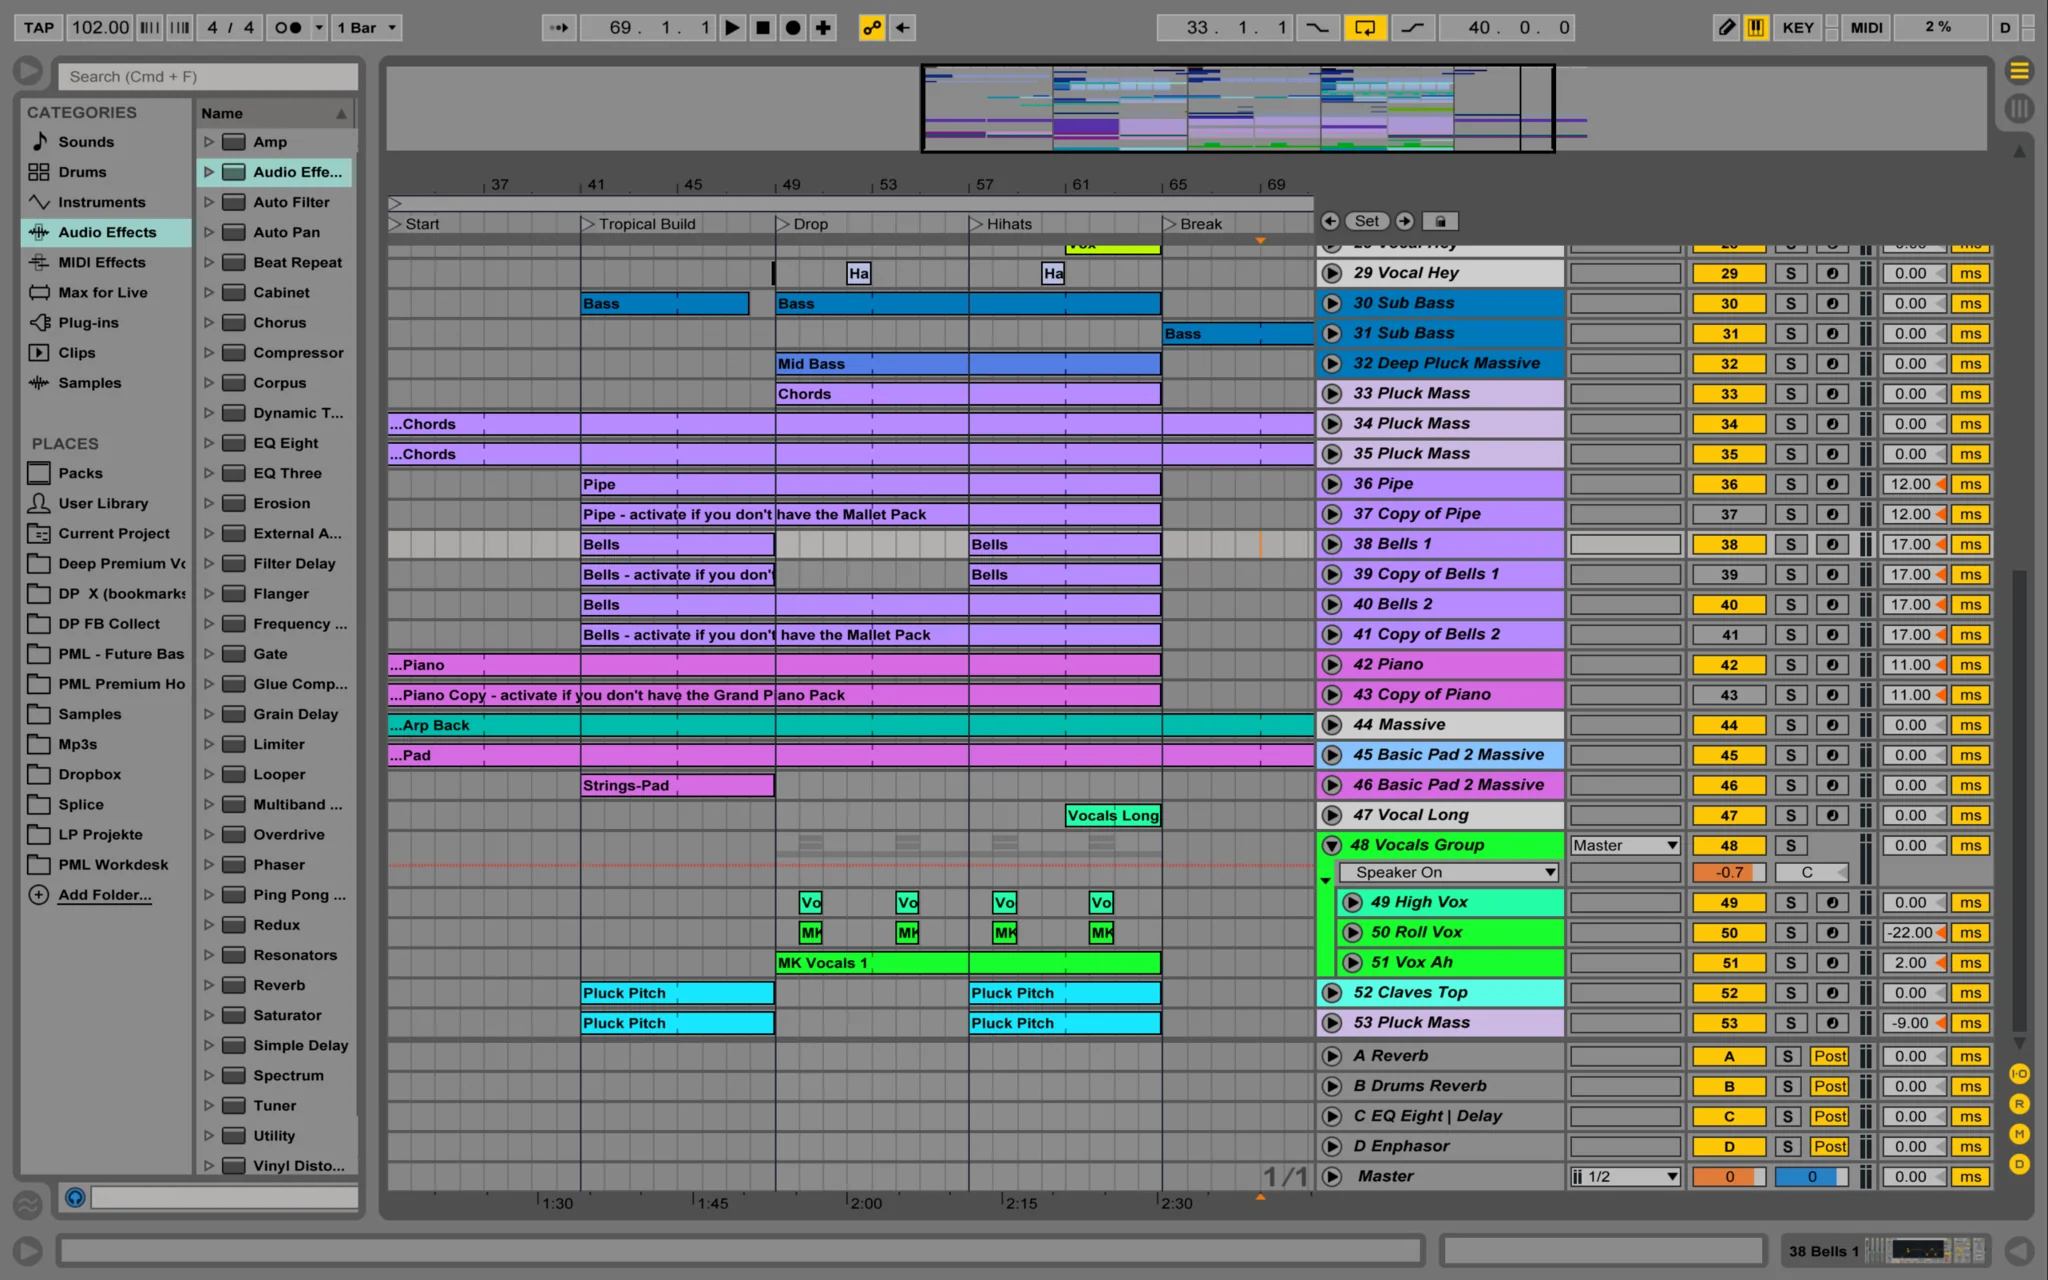Toggle MIDI Map Mode
Image resolution: width=2048 pixels, height=1280 pixels.
(1866, 27)
